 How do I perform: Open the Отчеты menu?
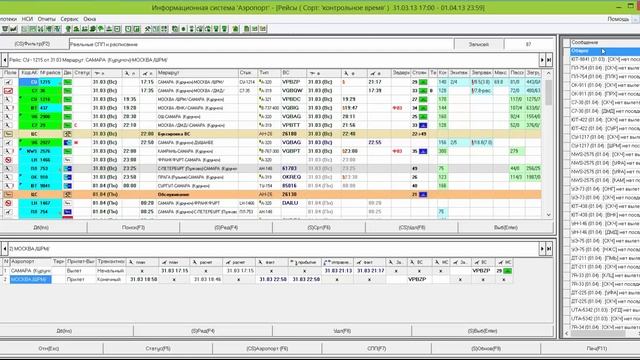tap(47, 19)
